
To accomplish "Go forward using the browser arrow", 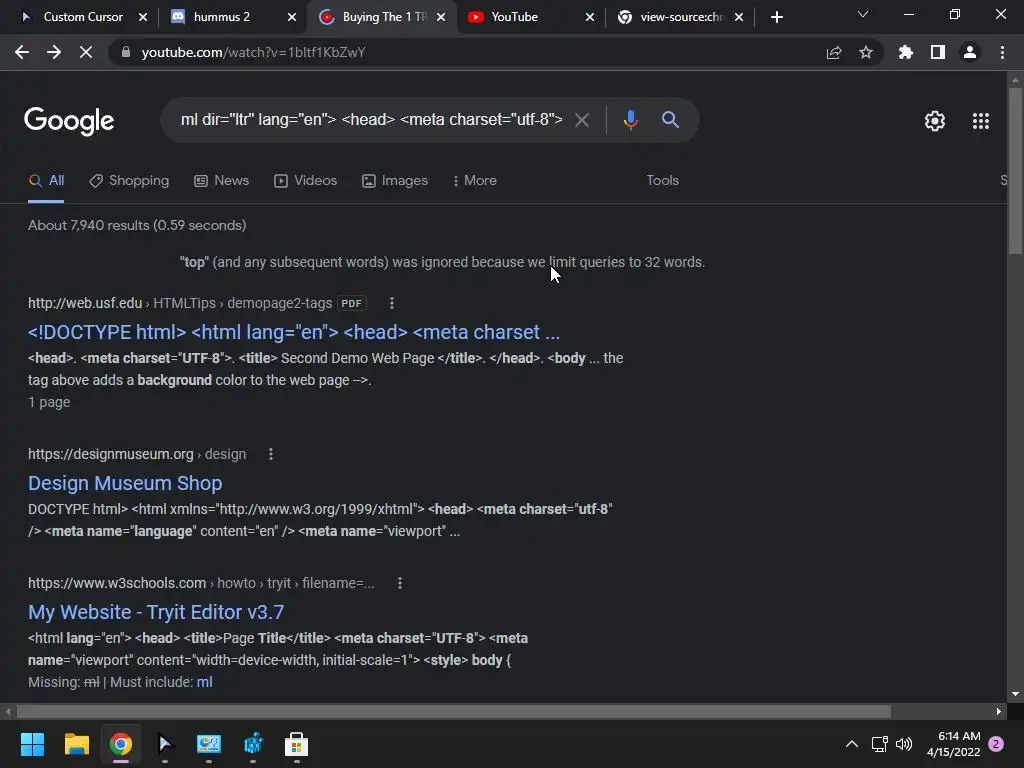I will (54, 52).
